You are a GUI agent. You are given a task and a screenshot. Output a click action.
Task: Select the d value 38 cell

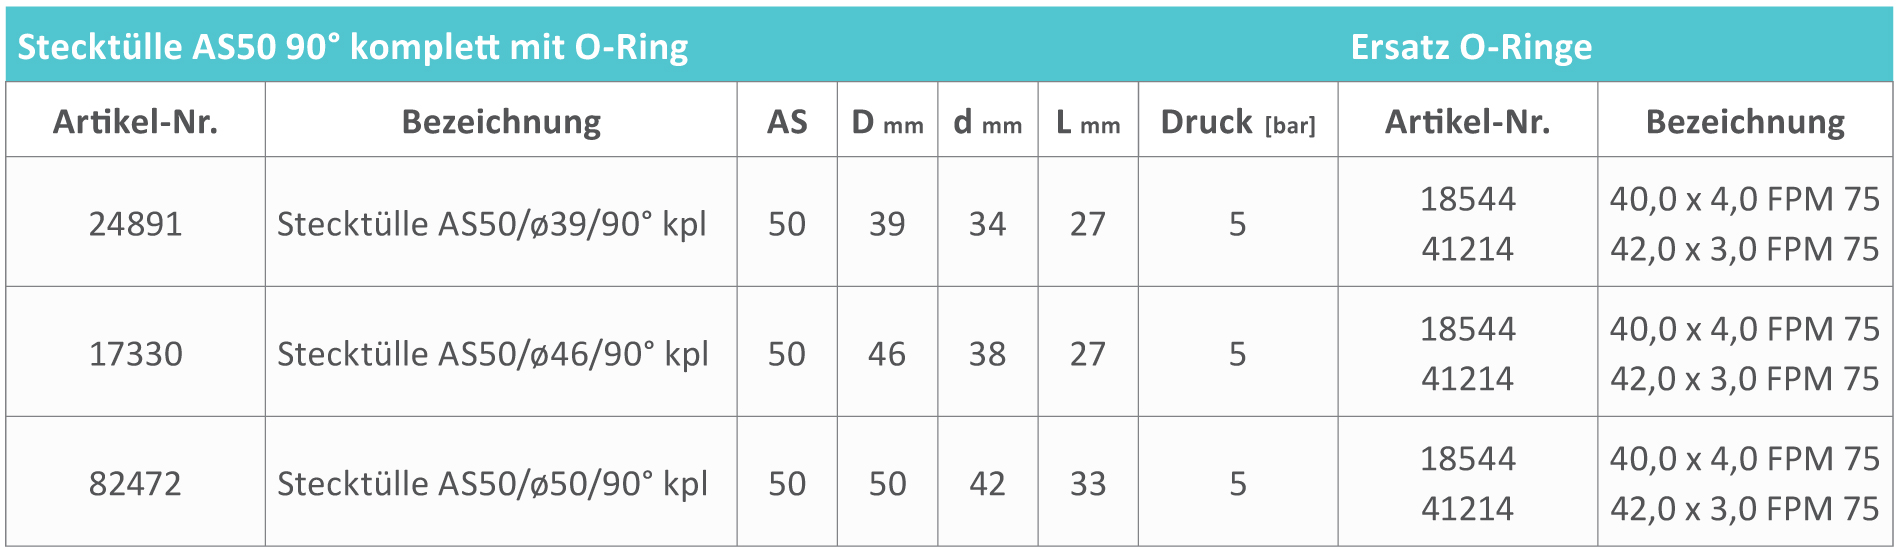987,354
